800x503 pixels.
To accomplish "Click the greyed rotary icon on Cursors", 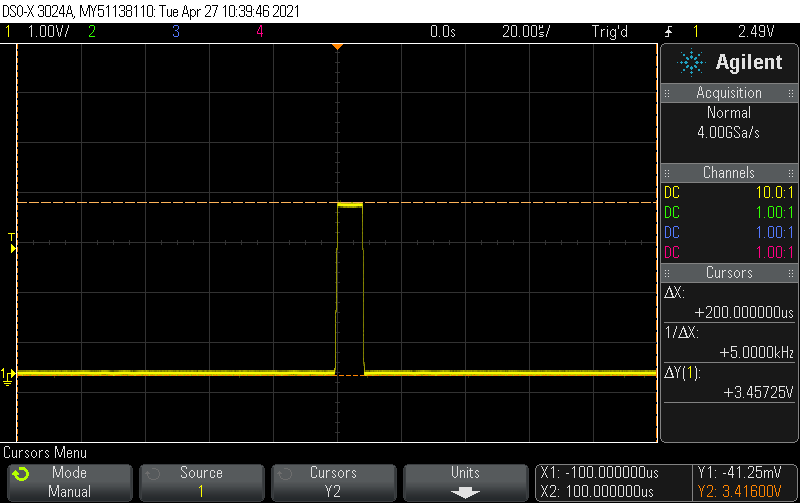I will 285,474.
